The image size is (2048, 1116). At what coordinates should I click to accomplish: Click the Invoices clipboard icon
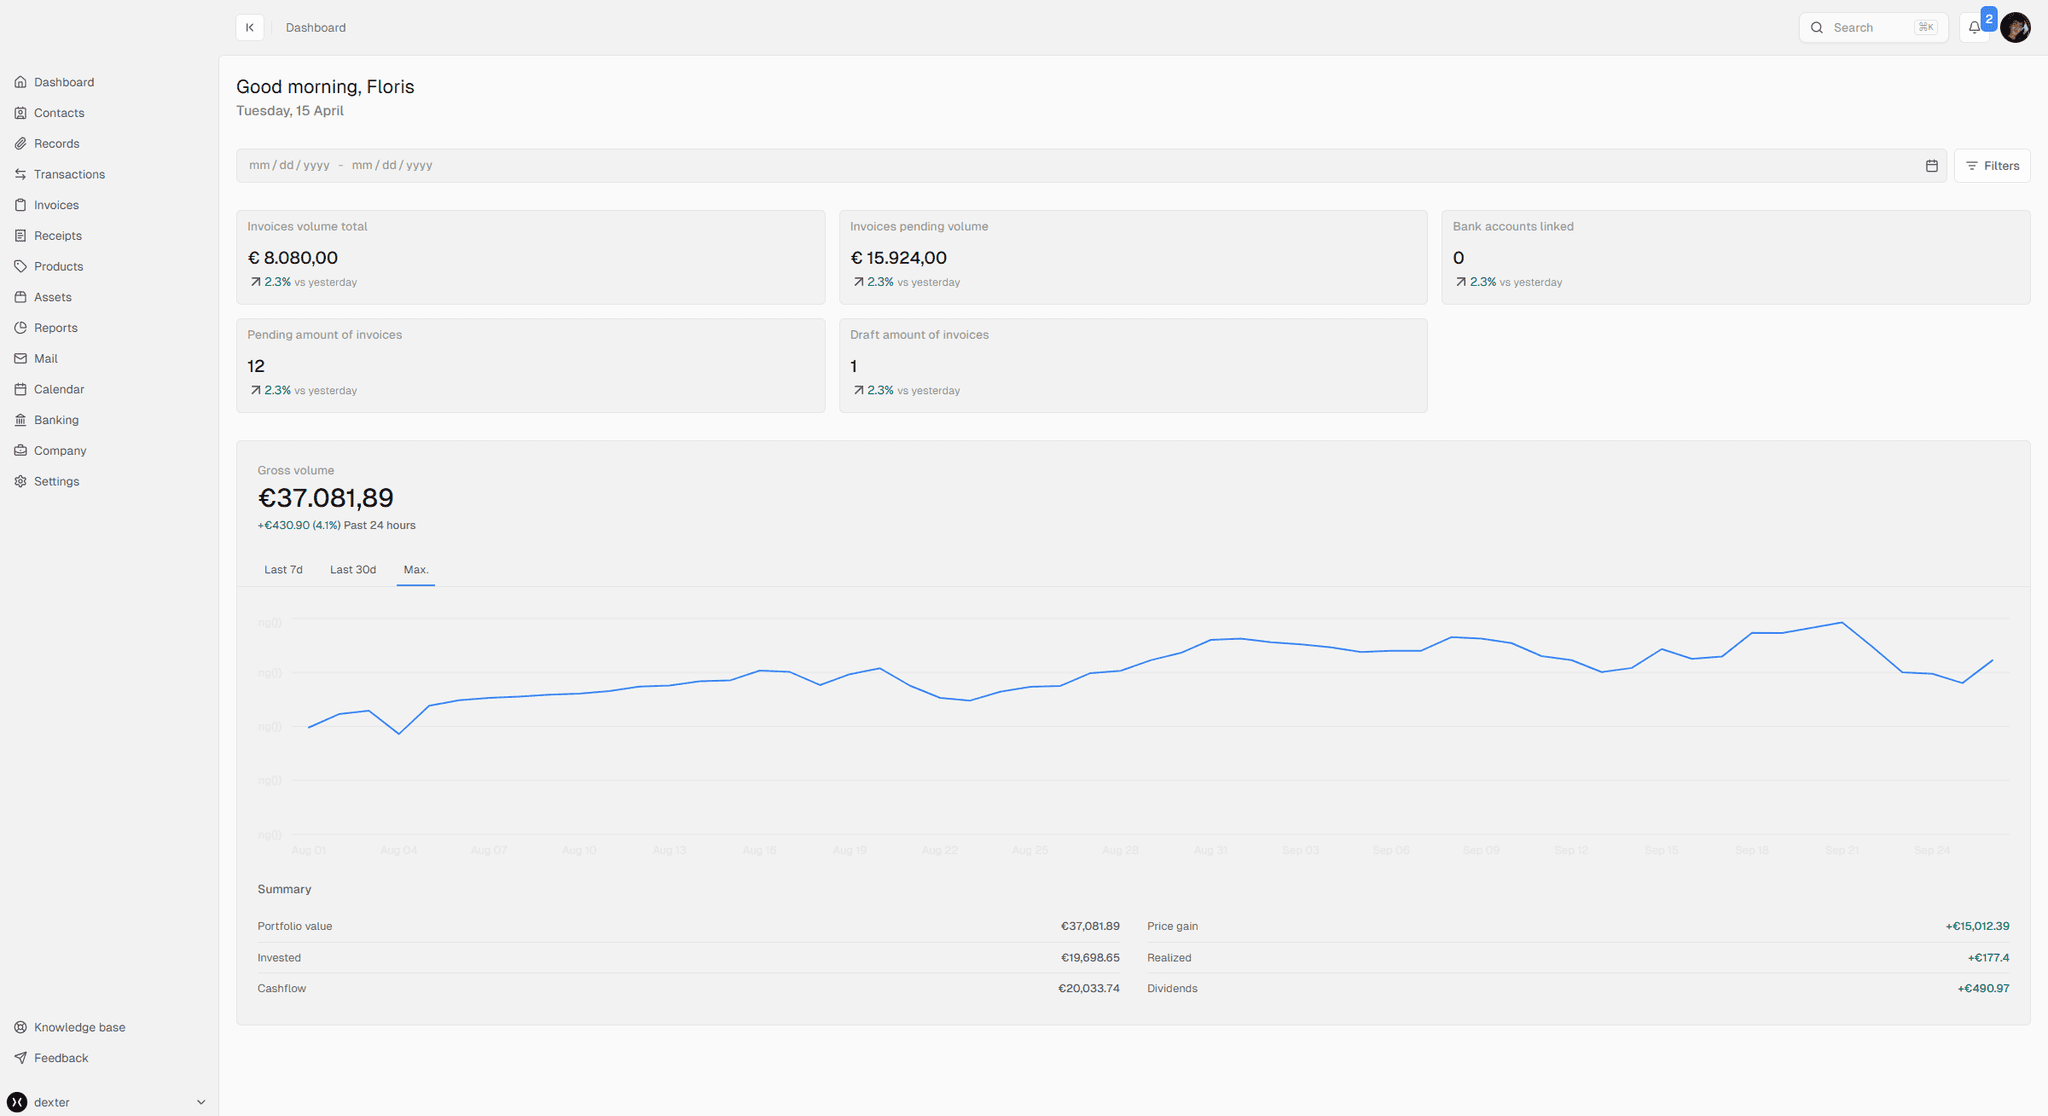click(x=20, y=205)
